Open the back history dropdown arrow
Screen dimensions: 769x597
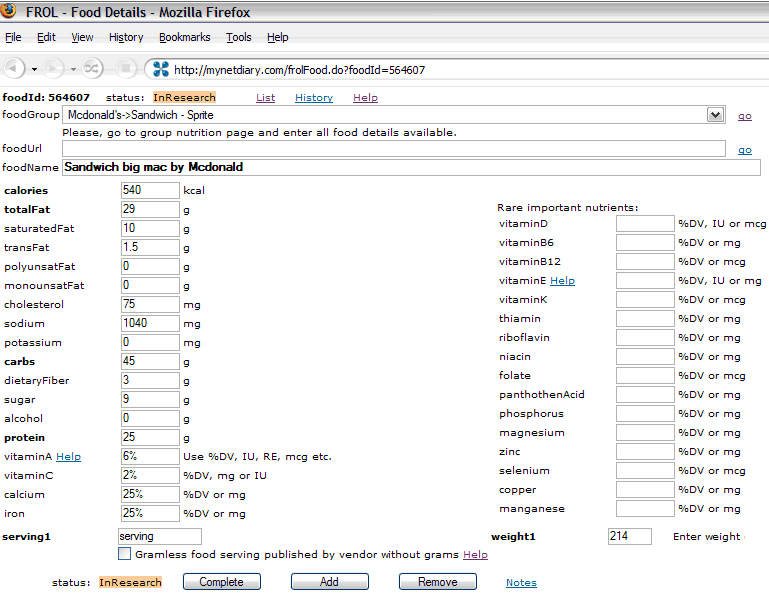pyautogui.click(x=34, y=69)
